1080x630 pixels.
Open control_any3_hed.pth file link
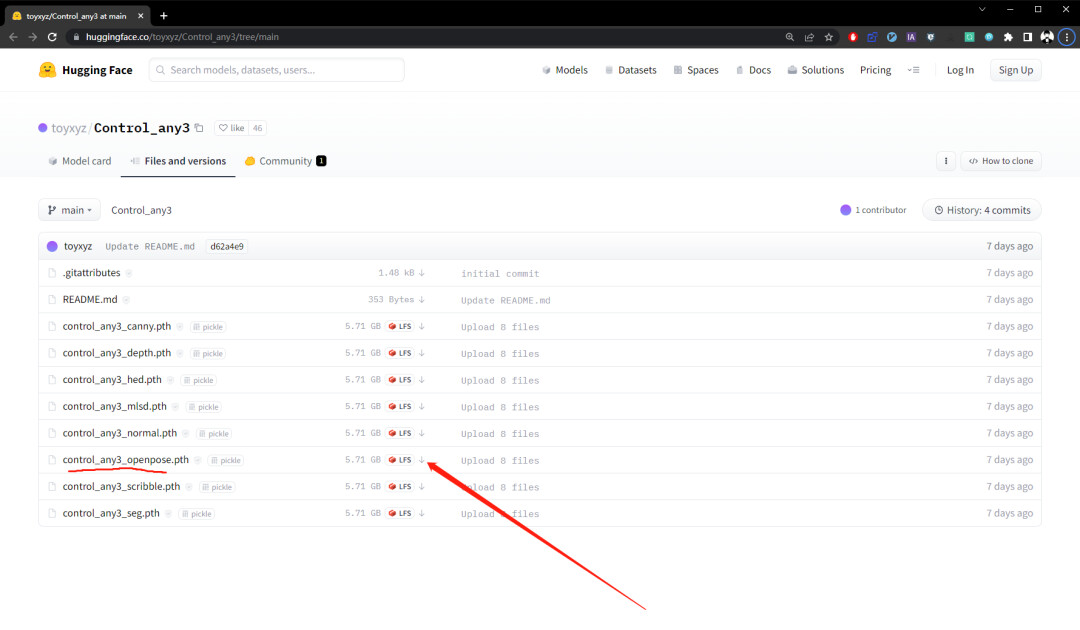pyautogui.click(x=112, y=379)
